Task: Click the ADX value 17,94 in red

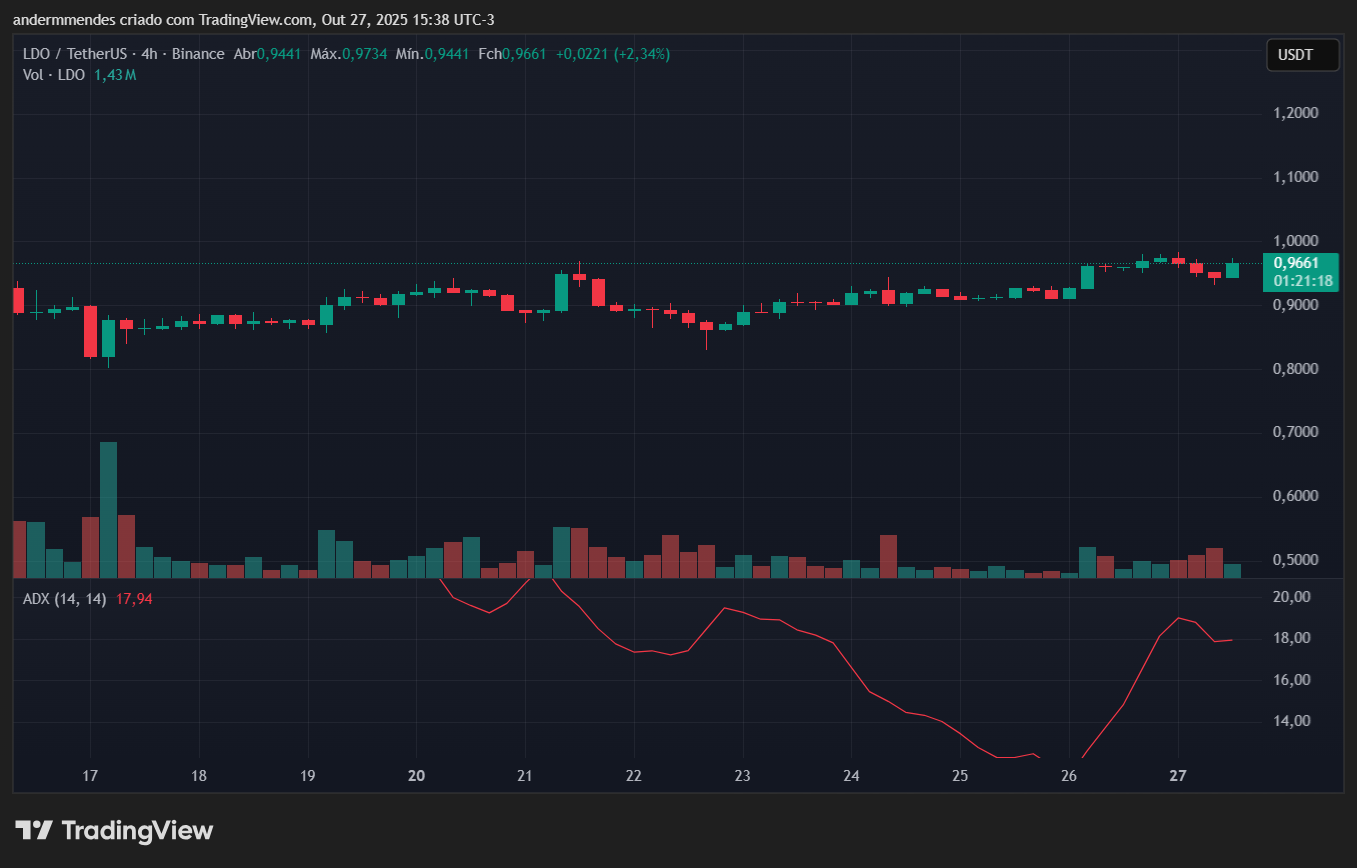Action: pyautogui.click(x=134, y=597)
